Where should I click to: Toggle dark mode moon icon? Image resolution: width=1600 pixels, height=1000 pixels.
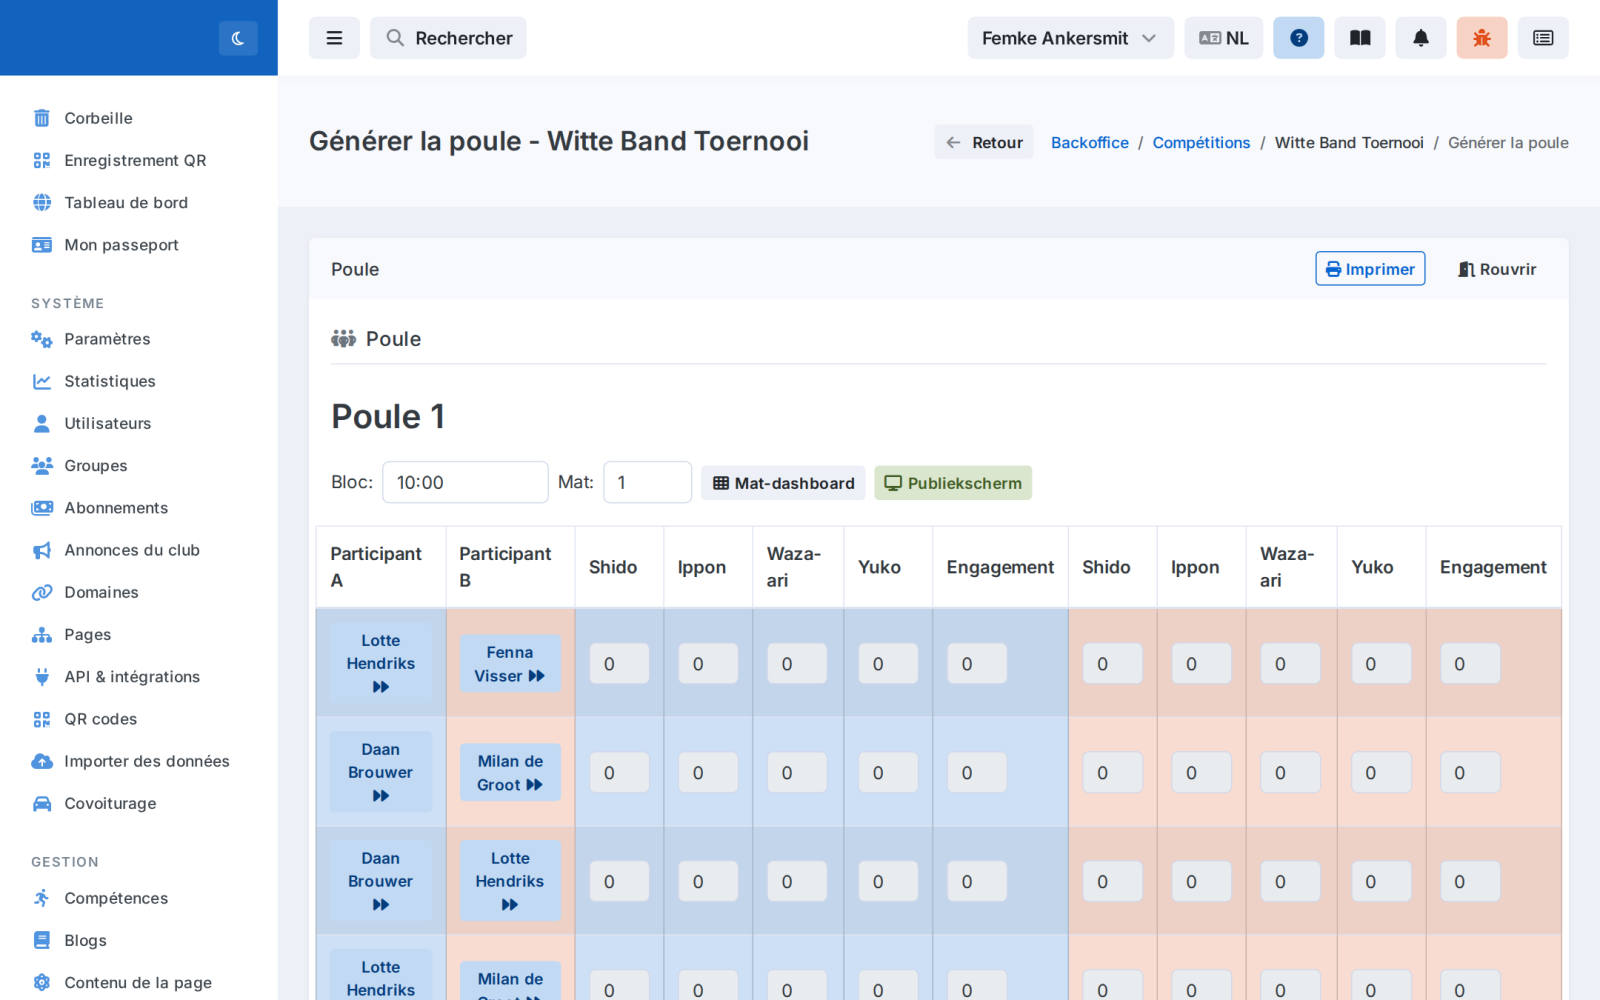coord(238,38)
